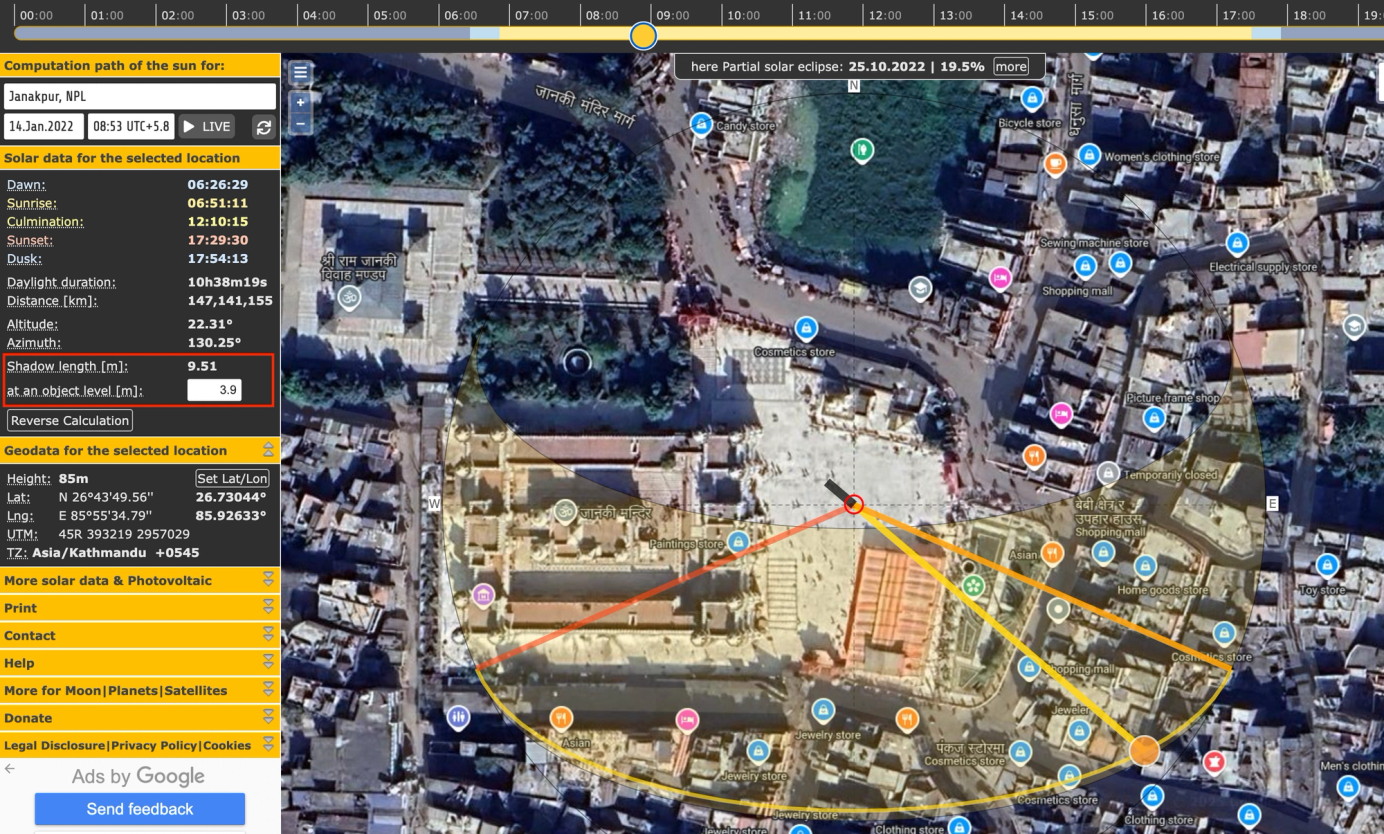The width and height of the screenshot is (1384, 834).
Task: Click the पंकज स्टोरमा cosmetics pin
Action: [x=1019, y=751]
